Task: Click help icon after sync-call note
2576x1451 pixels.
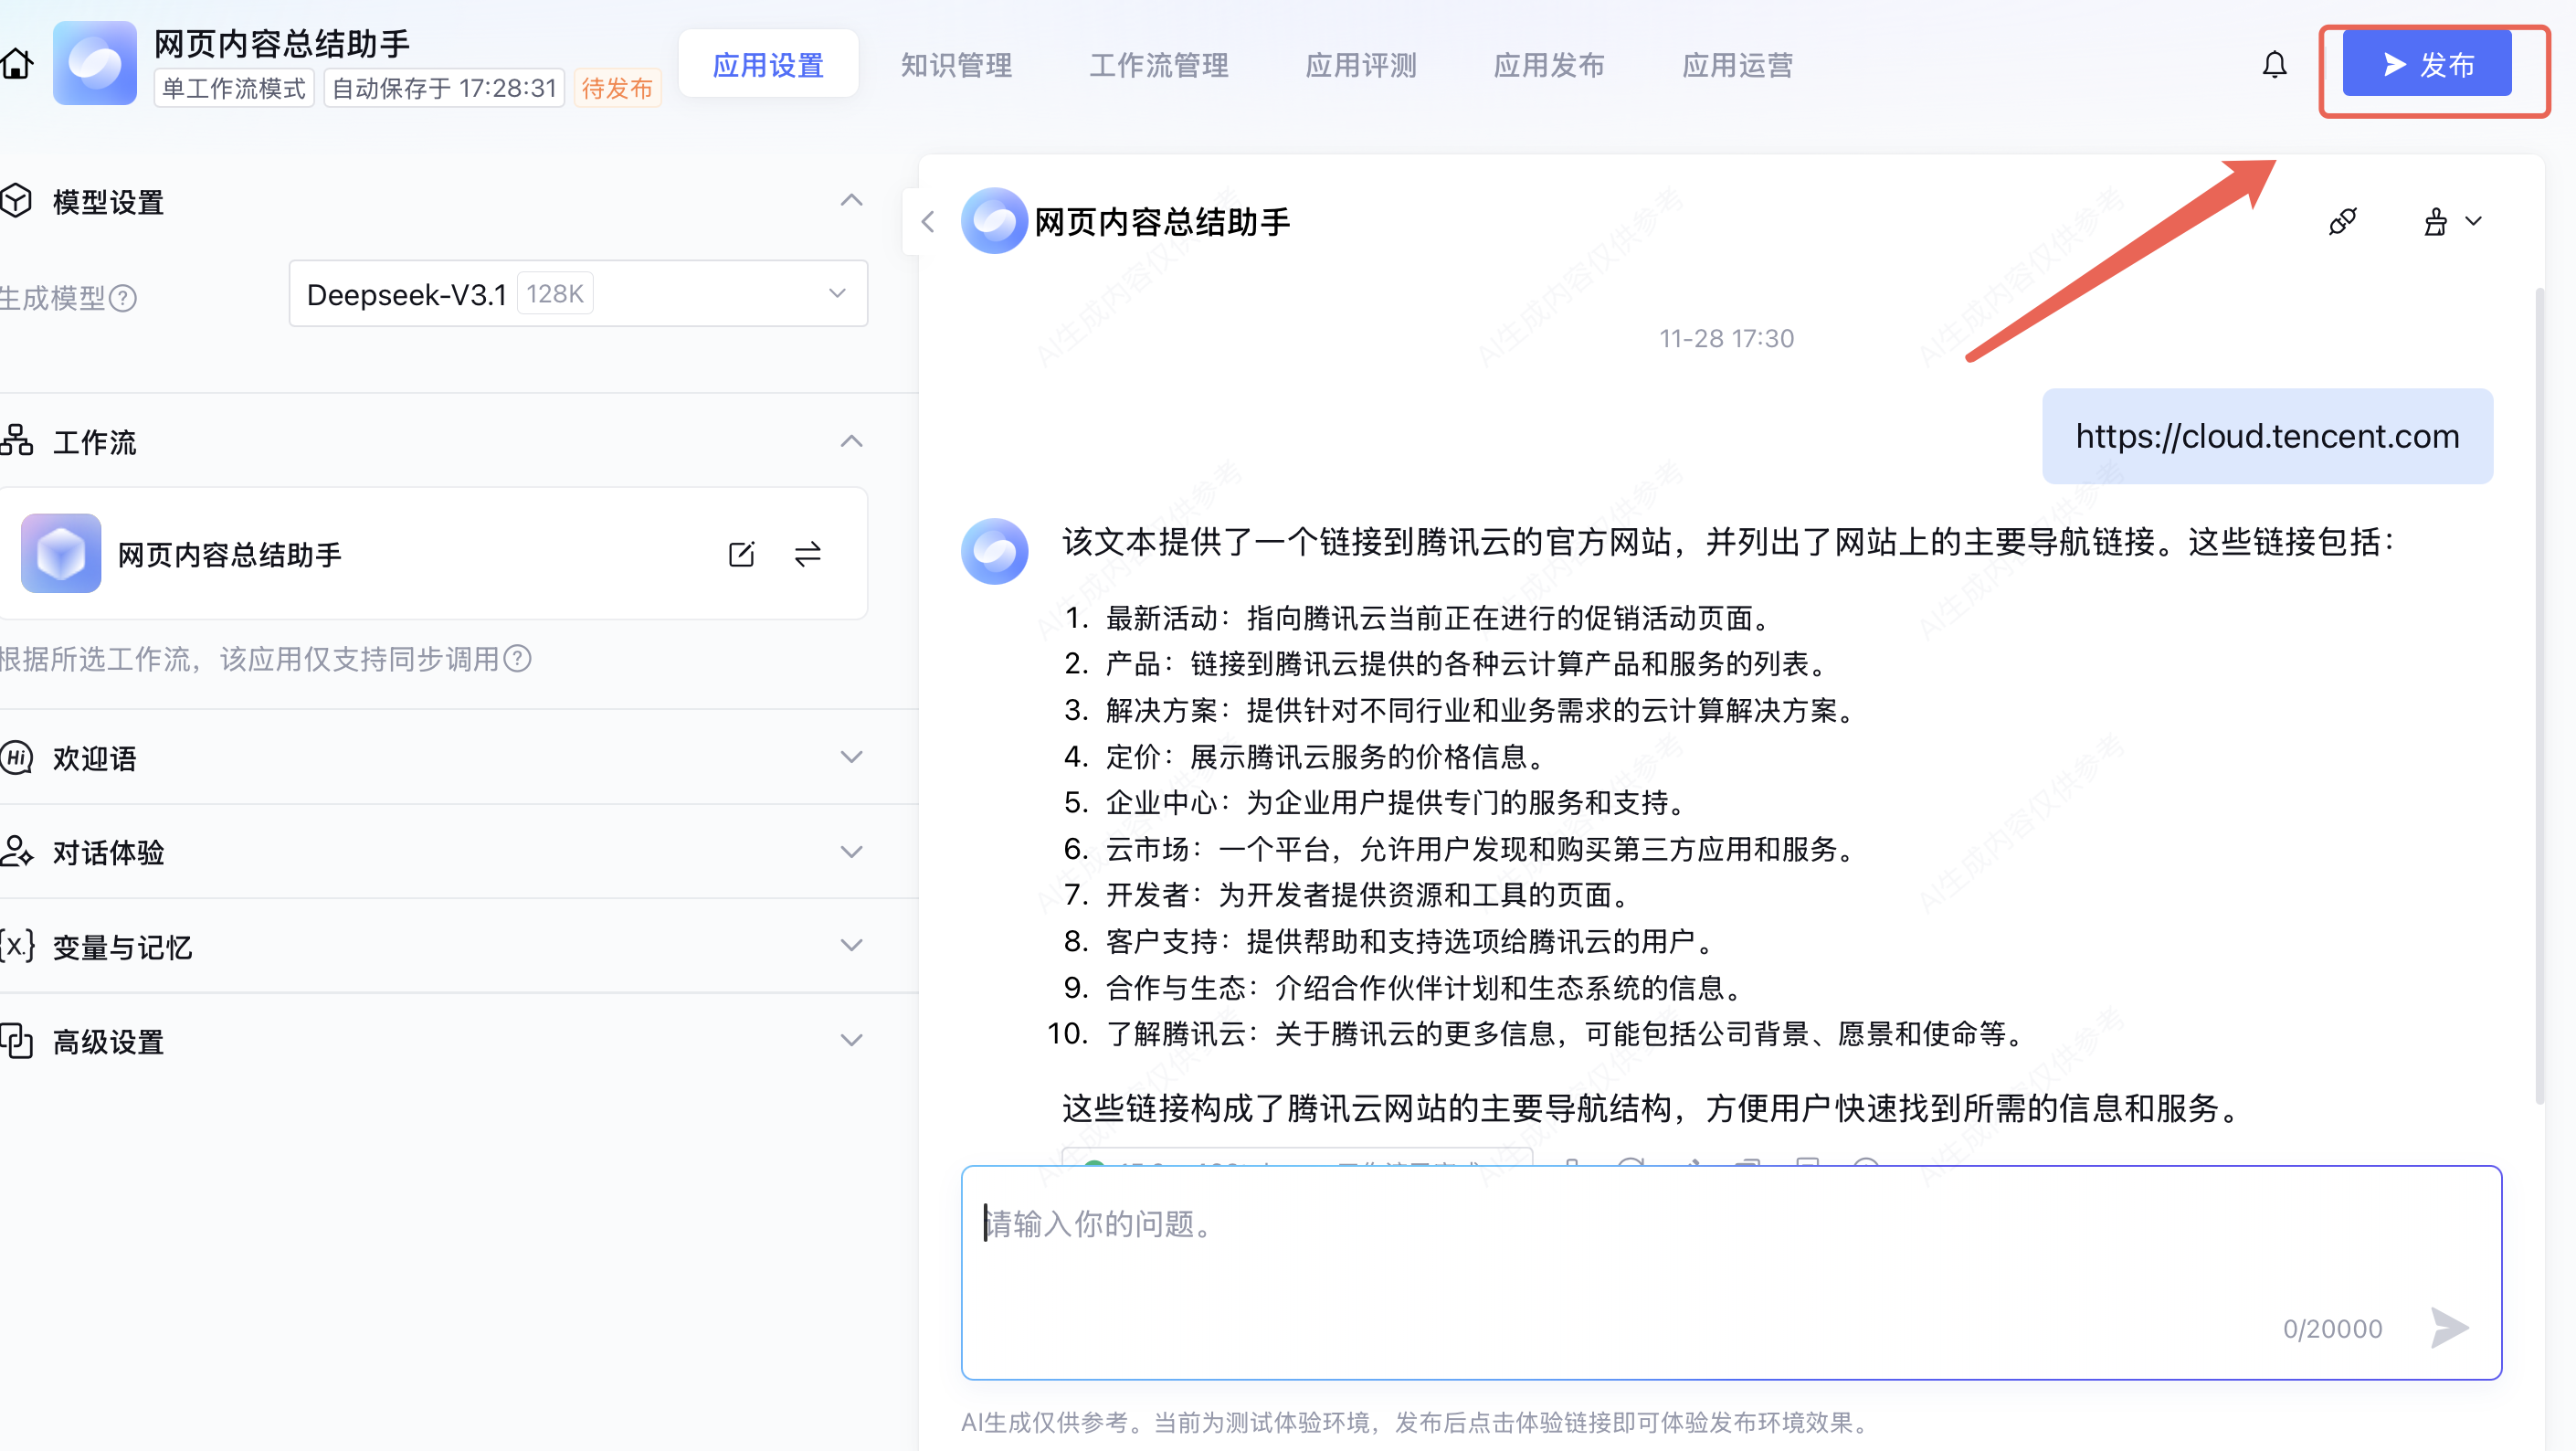Action: tap(517, 659)
